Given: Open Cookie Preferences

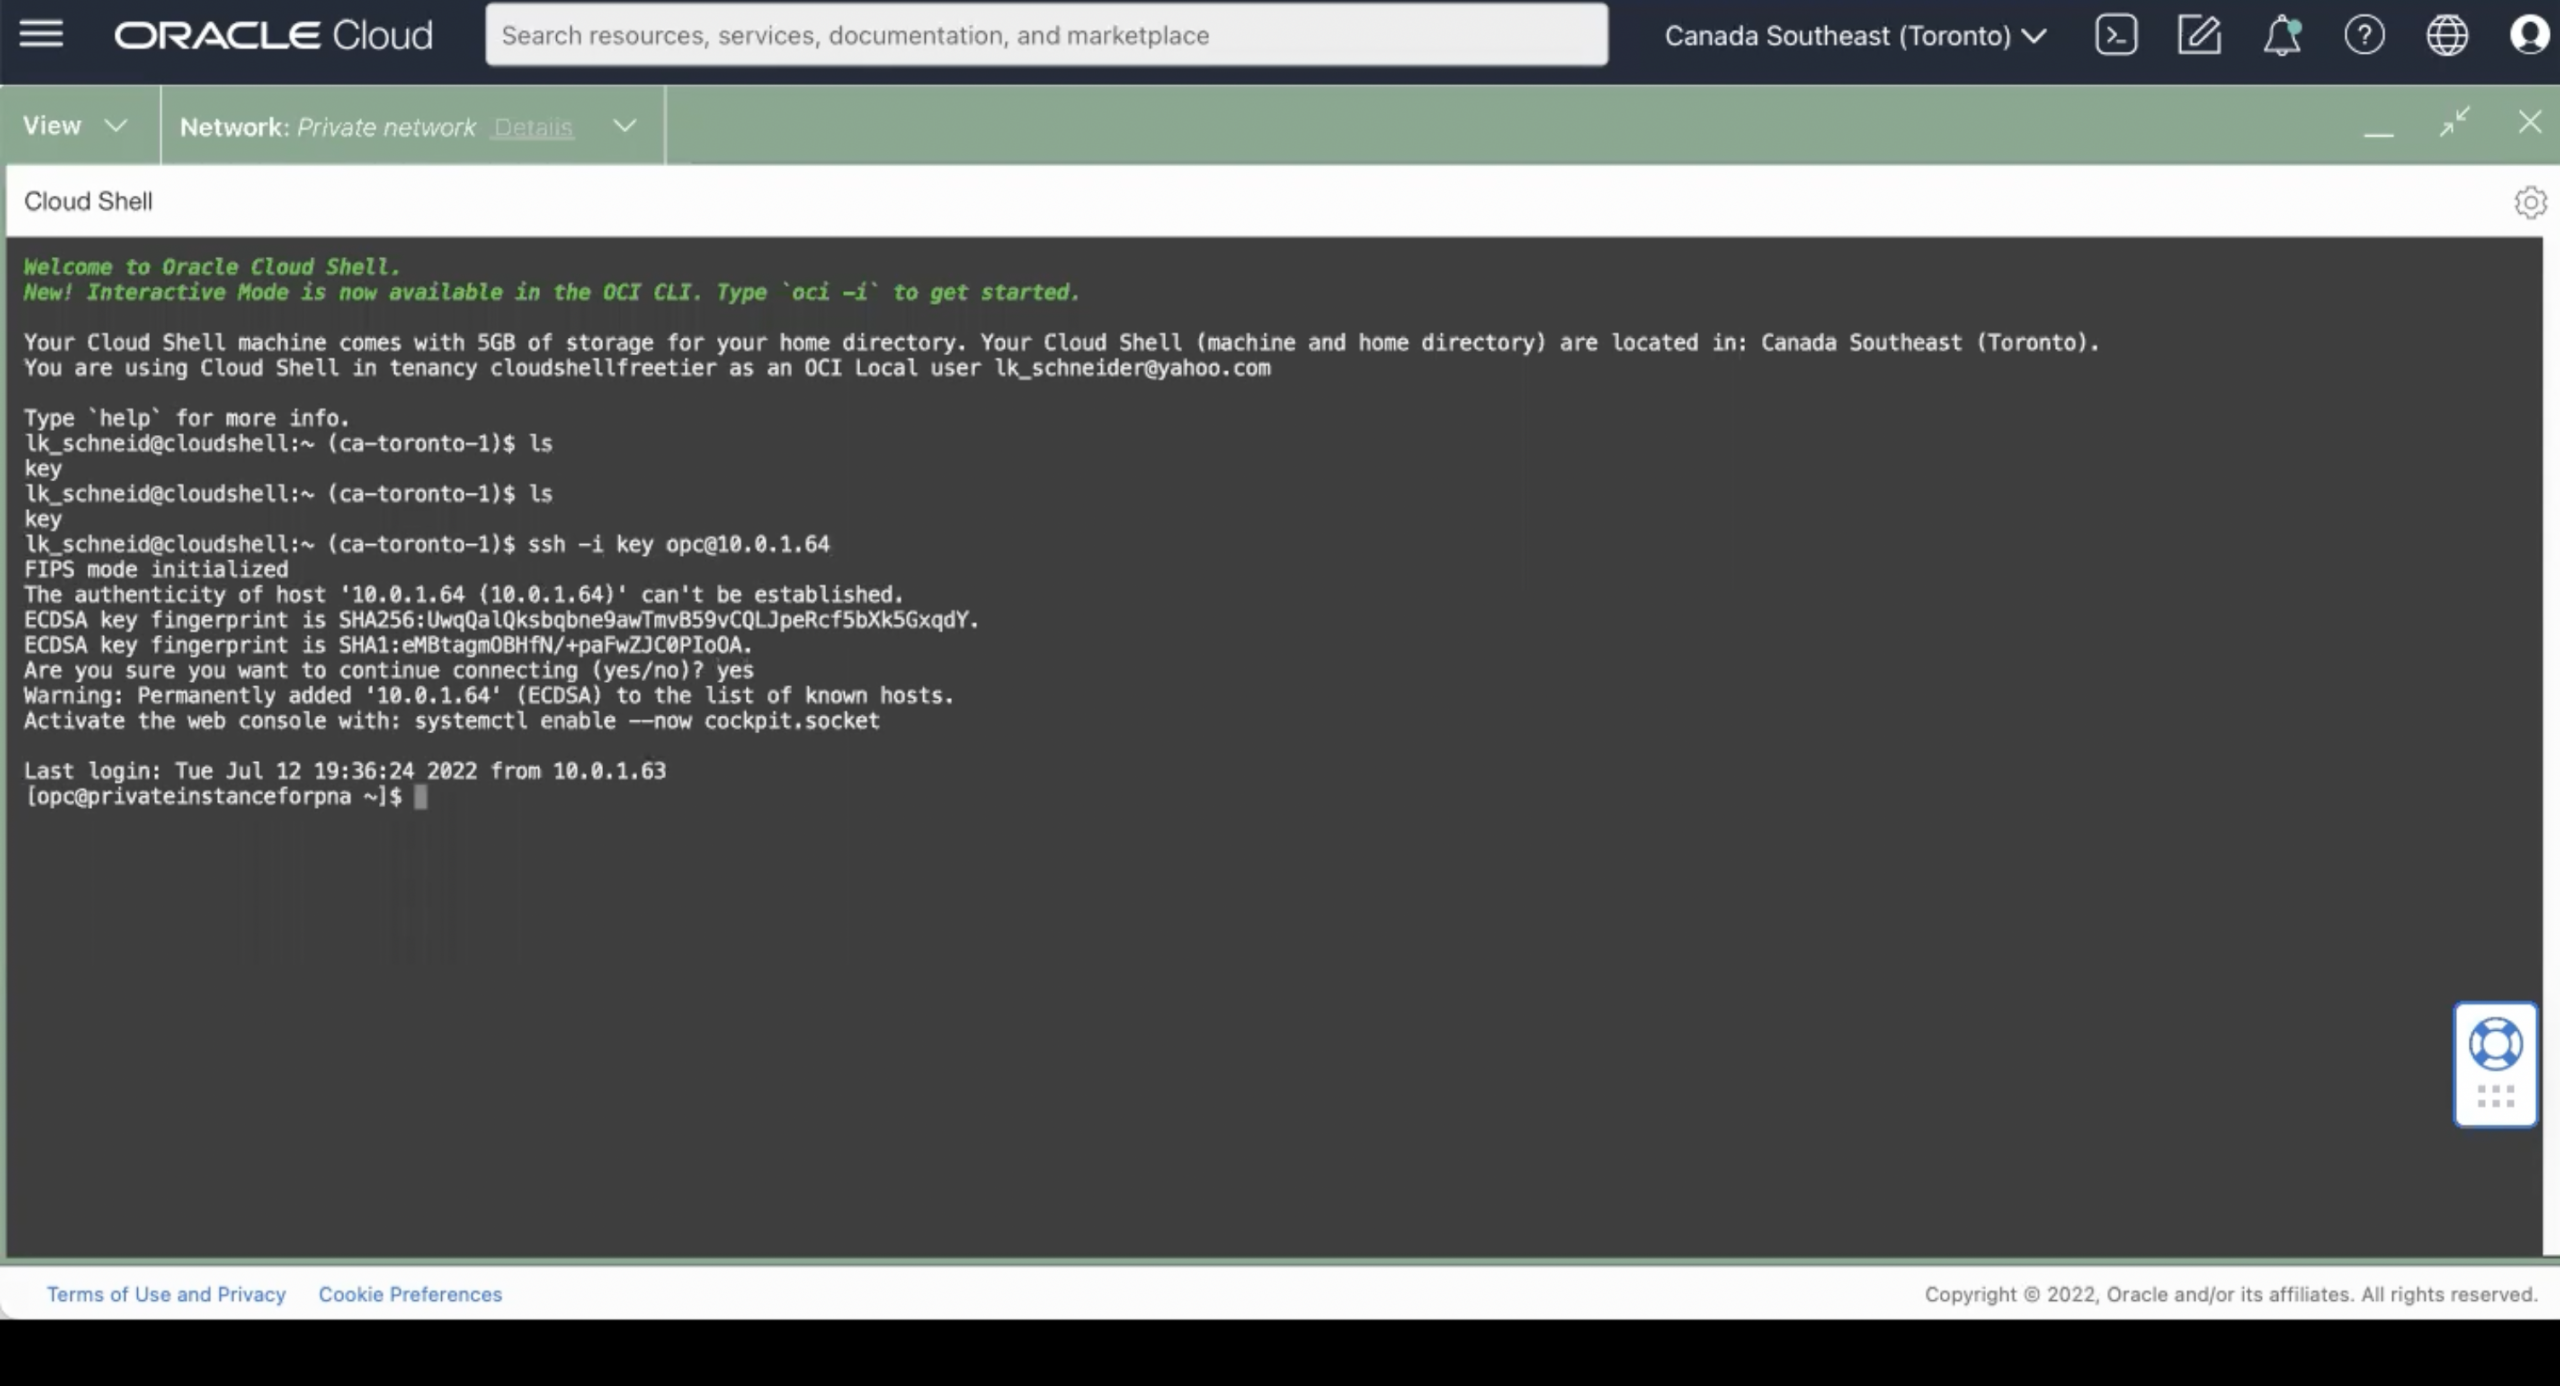Looking at the screenshot, I should point(410,1293).
